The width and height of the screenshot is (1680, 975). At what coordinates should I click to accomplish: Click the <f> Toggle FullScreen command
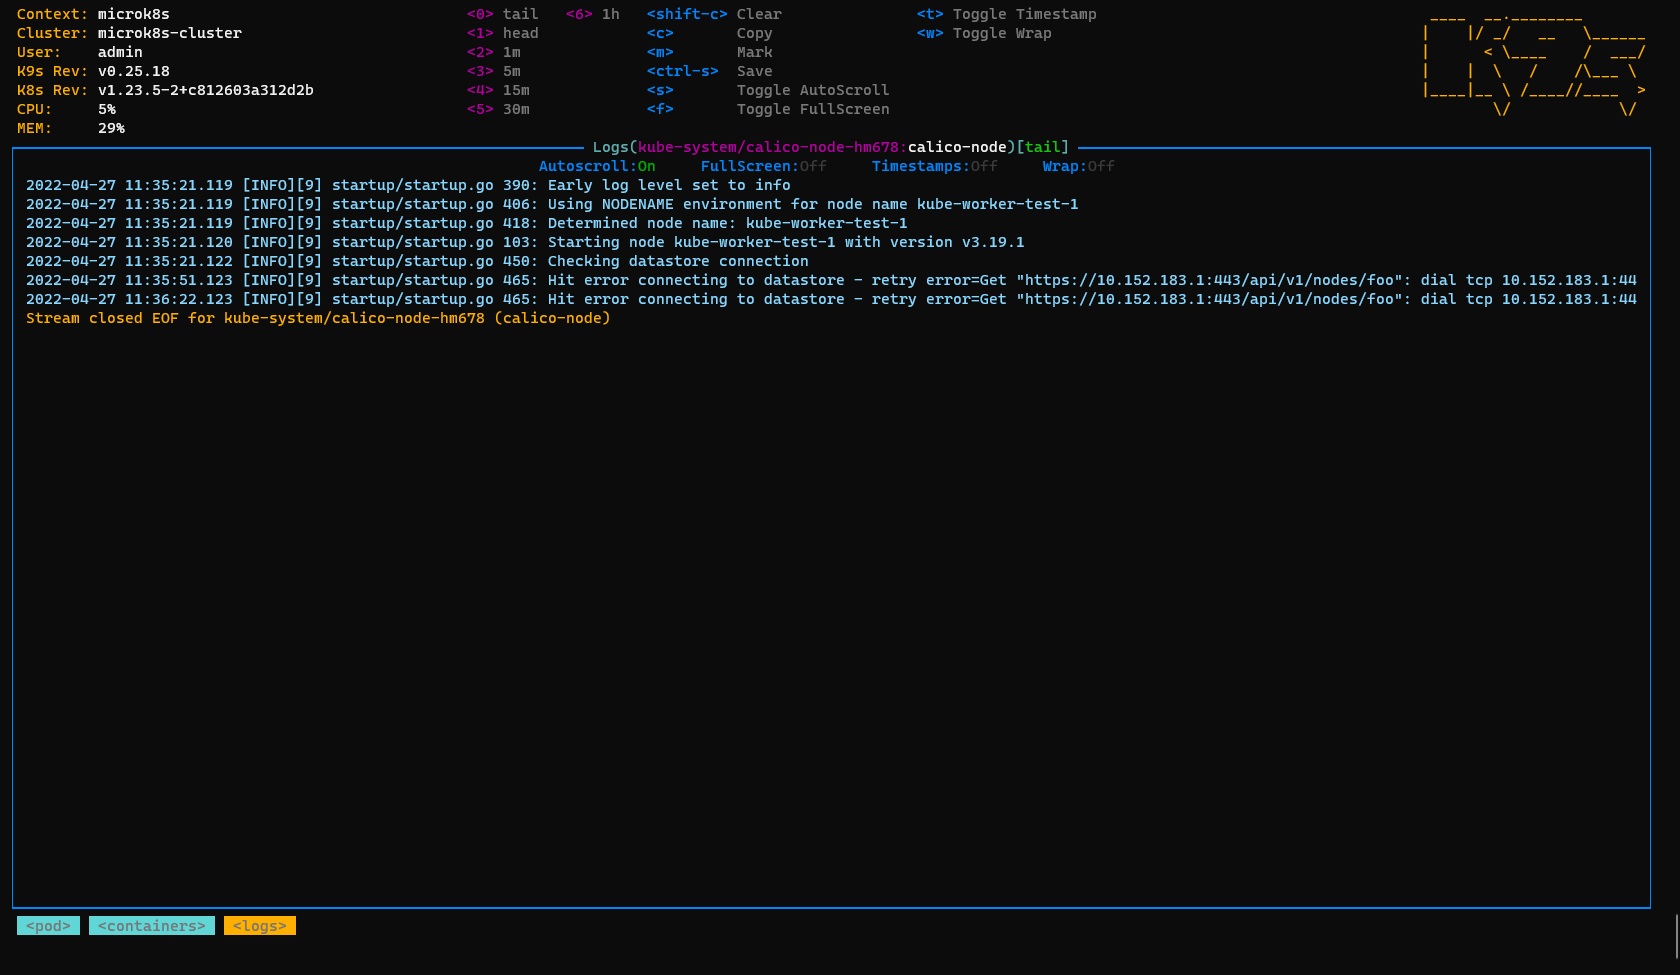(x=768, y=109)
